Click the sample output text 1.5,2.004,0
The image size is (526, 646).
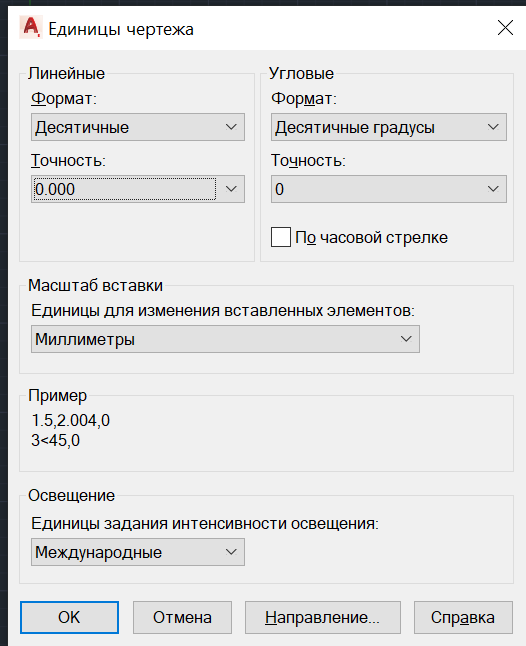pyautogui.click(x=71, y=421)
